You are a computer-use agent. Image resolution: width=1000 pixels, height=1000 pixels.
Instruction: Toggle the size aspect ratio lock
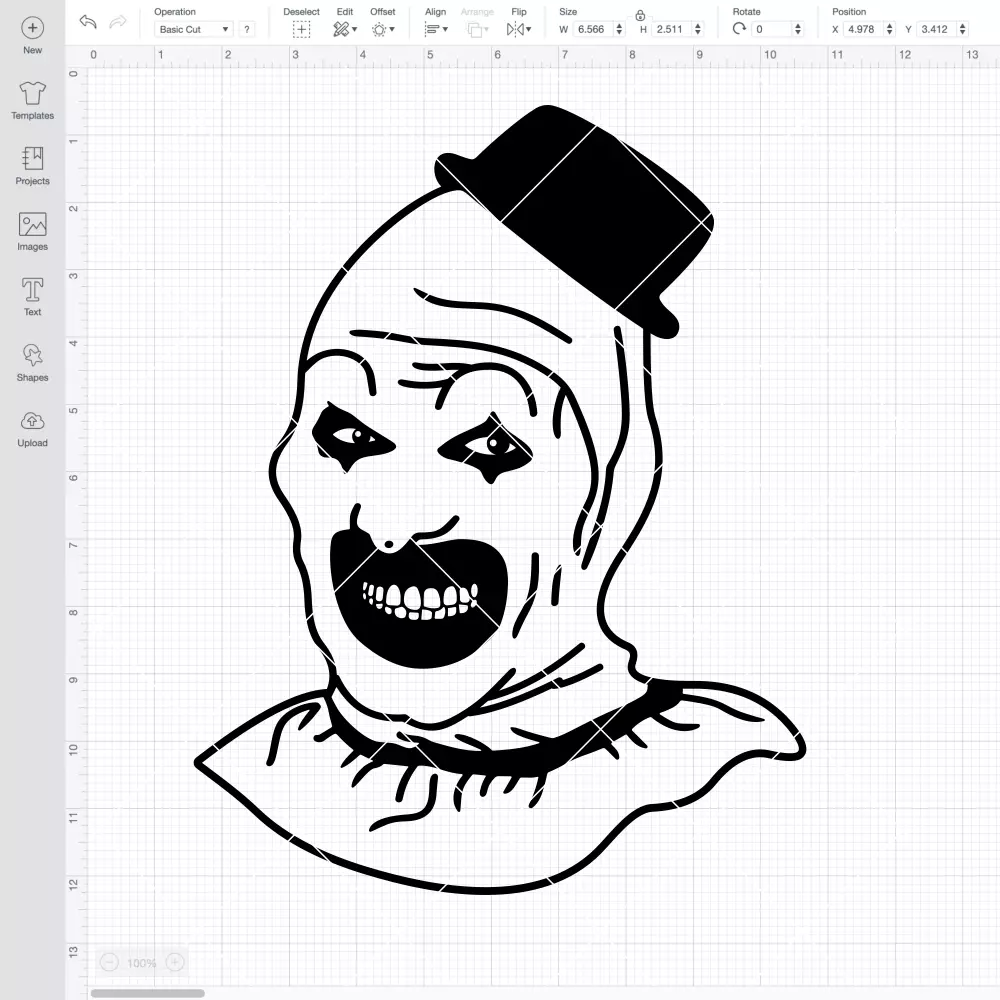(x=640, y=15)
